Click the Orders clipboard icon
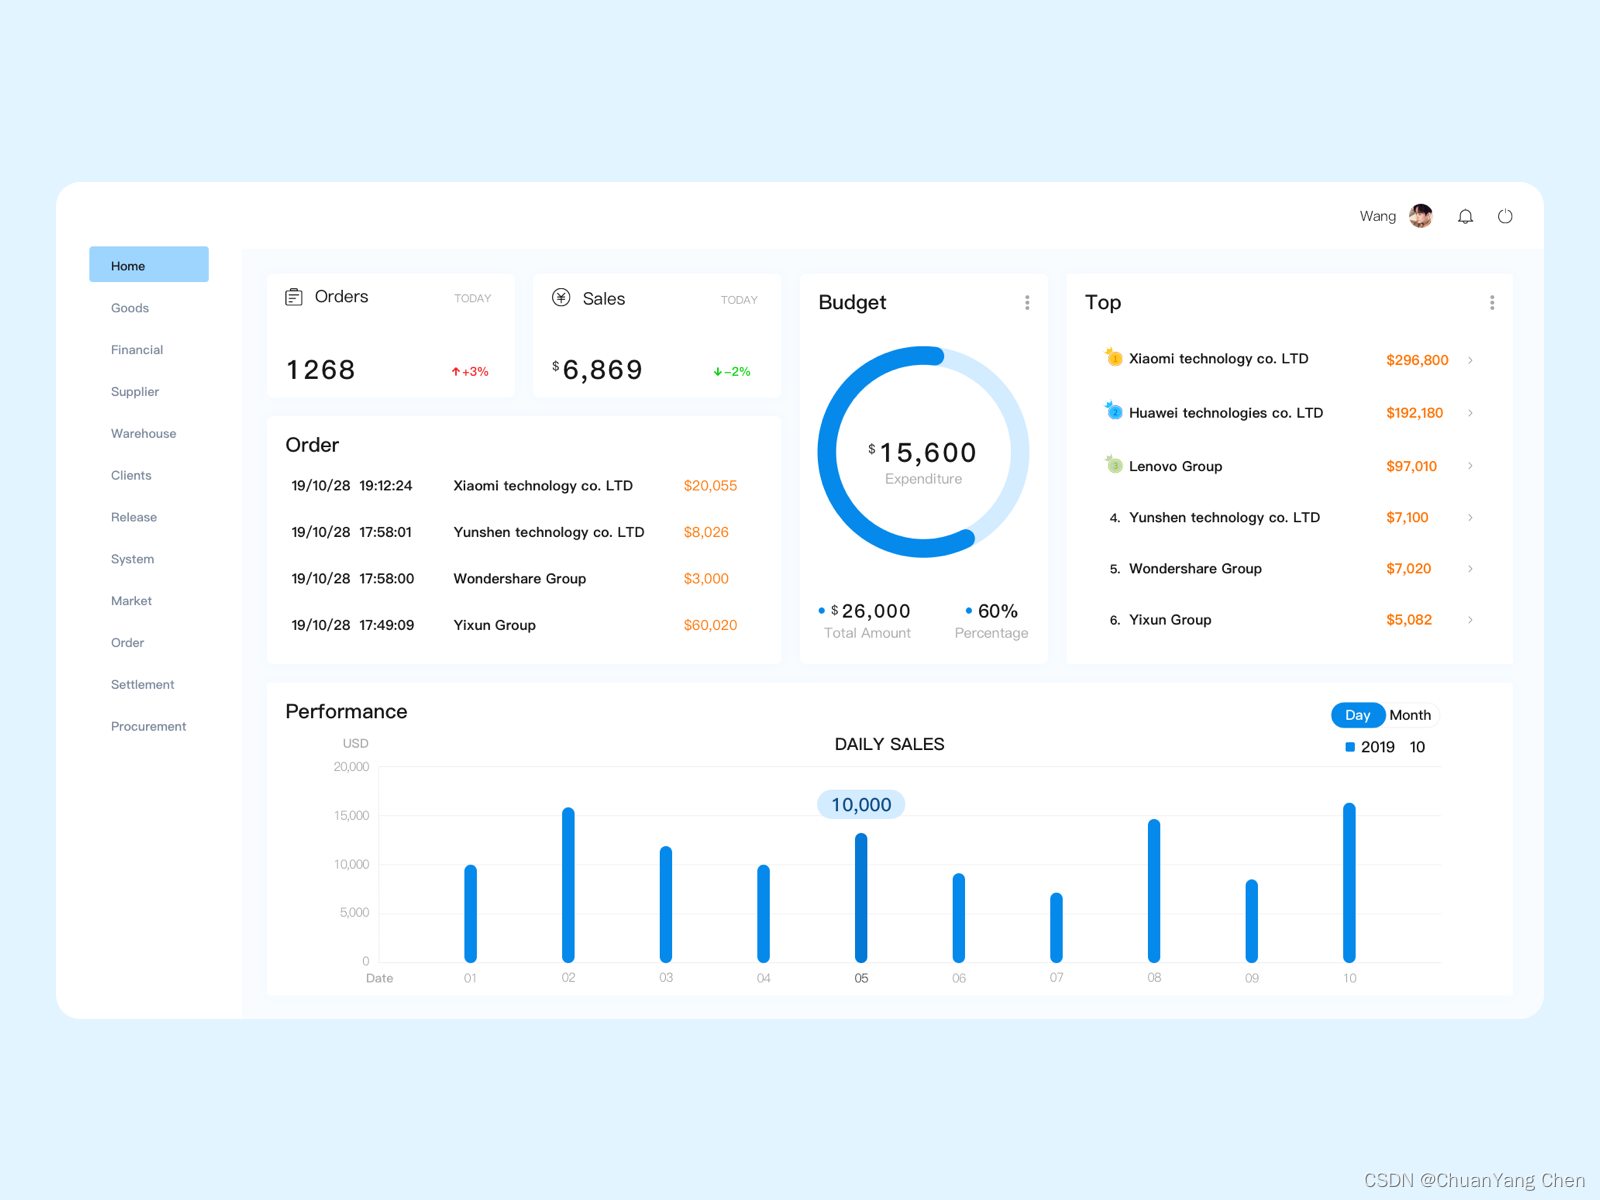The image size is (1600, 1200). [294, 297]
